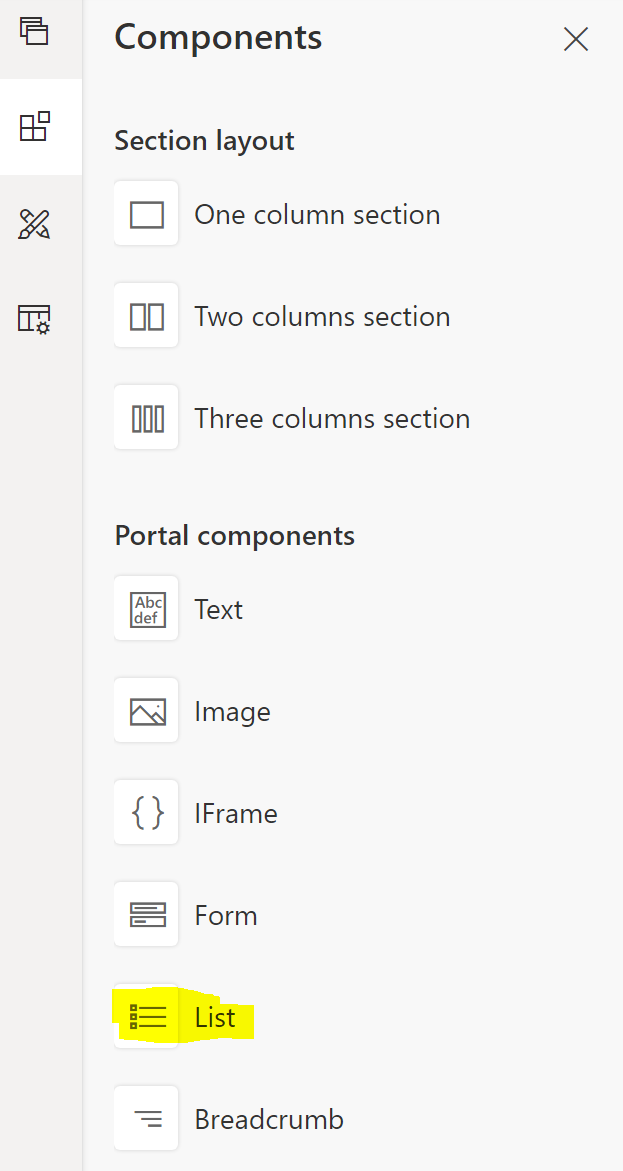
Task: Open the Themes brush-and-pencil sidebar icon
Action: click(34, 224)
